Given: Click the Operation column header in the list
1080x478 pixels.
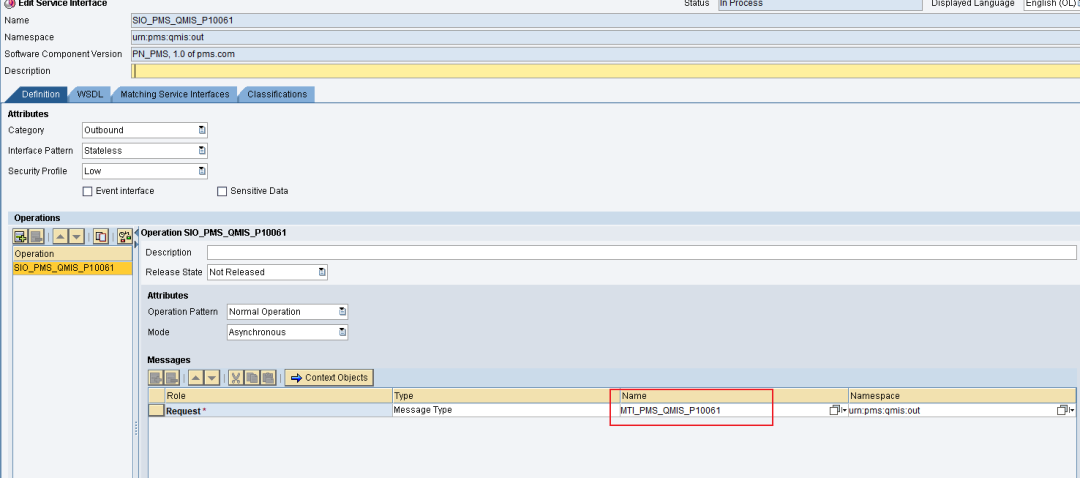Looking at the screenshot, I should [72, 253].
